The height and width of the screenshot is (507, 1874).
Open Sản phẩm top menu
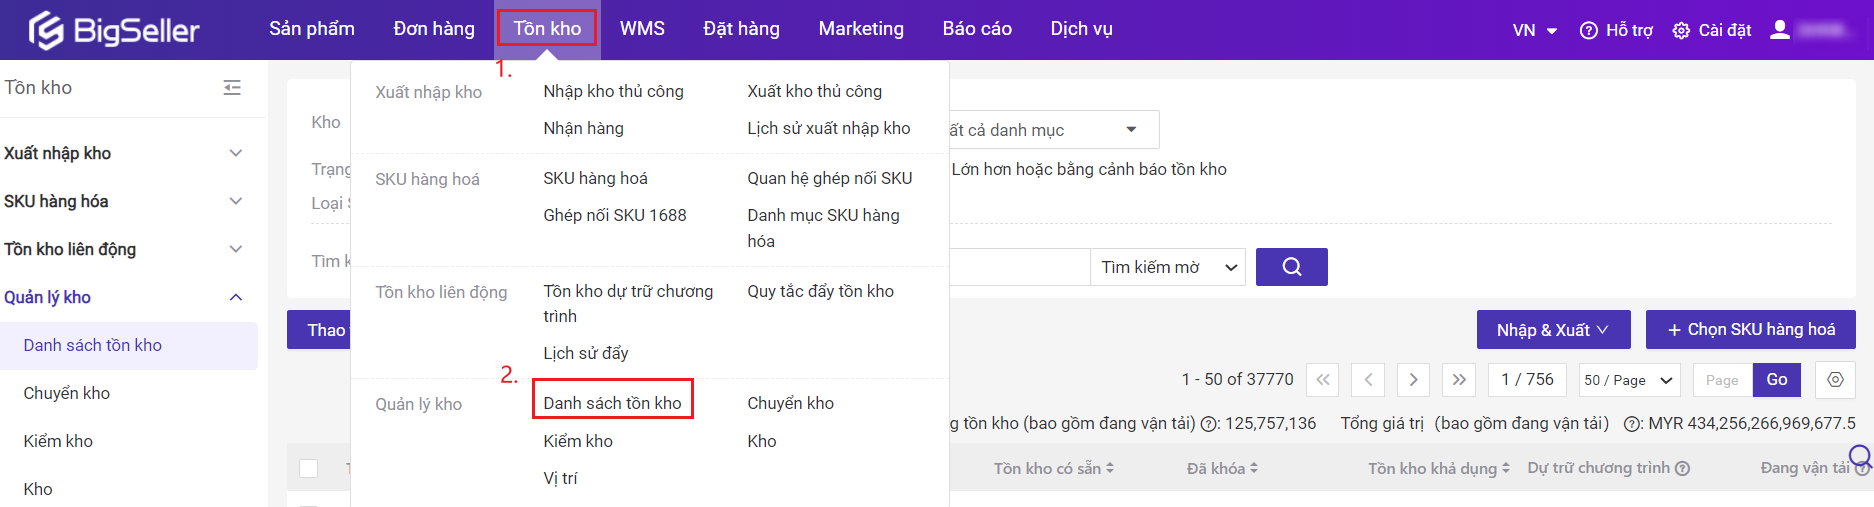312,29
